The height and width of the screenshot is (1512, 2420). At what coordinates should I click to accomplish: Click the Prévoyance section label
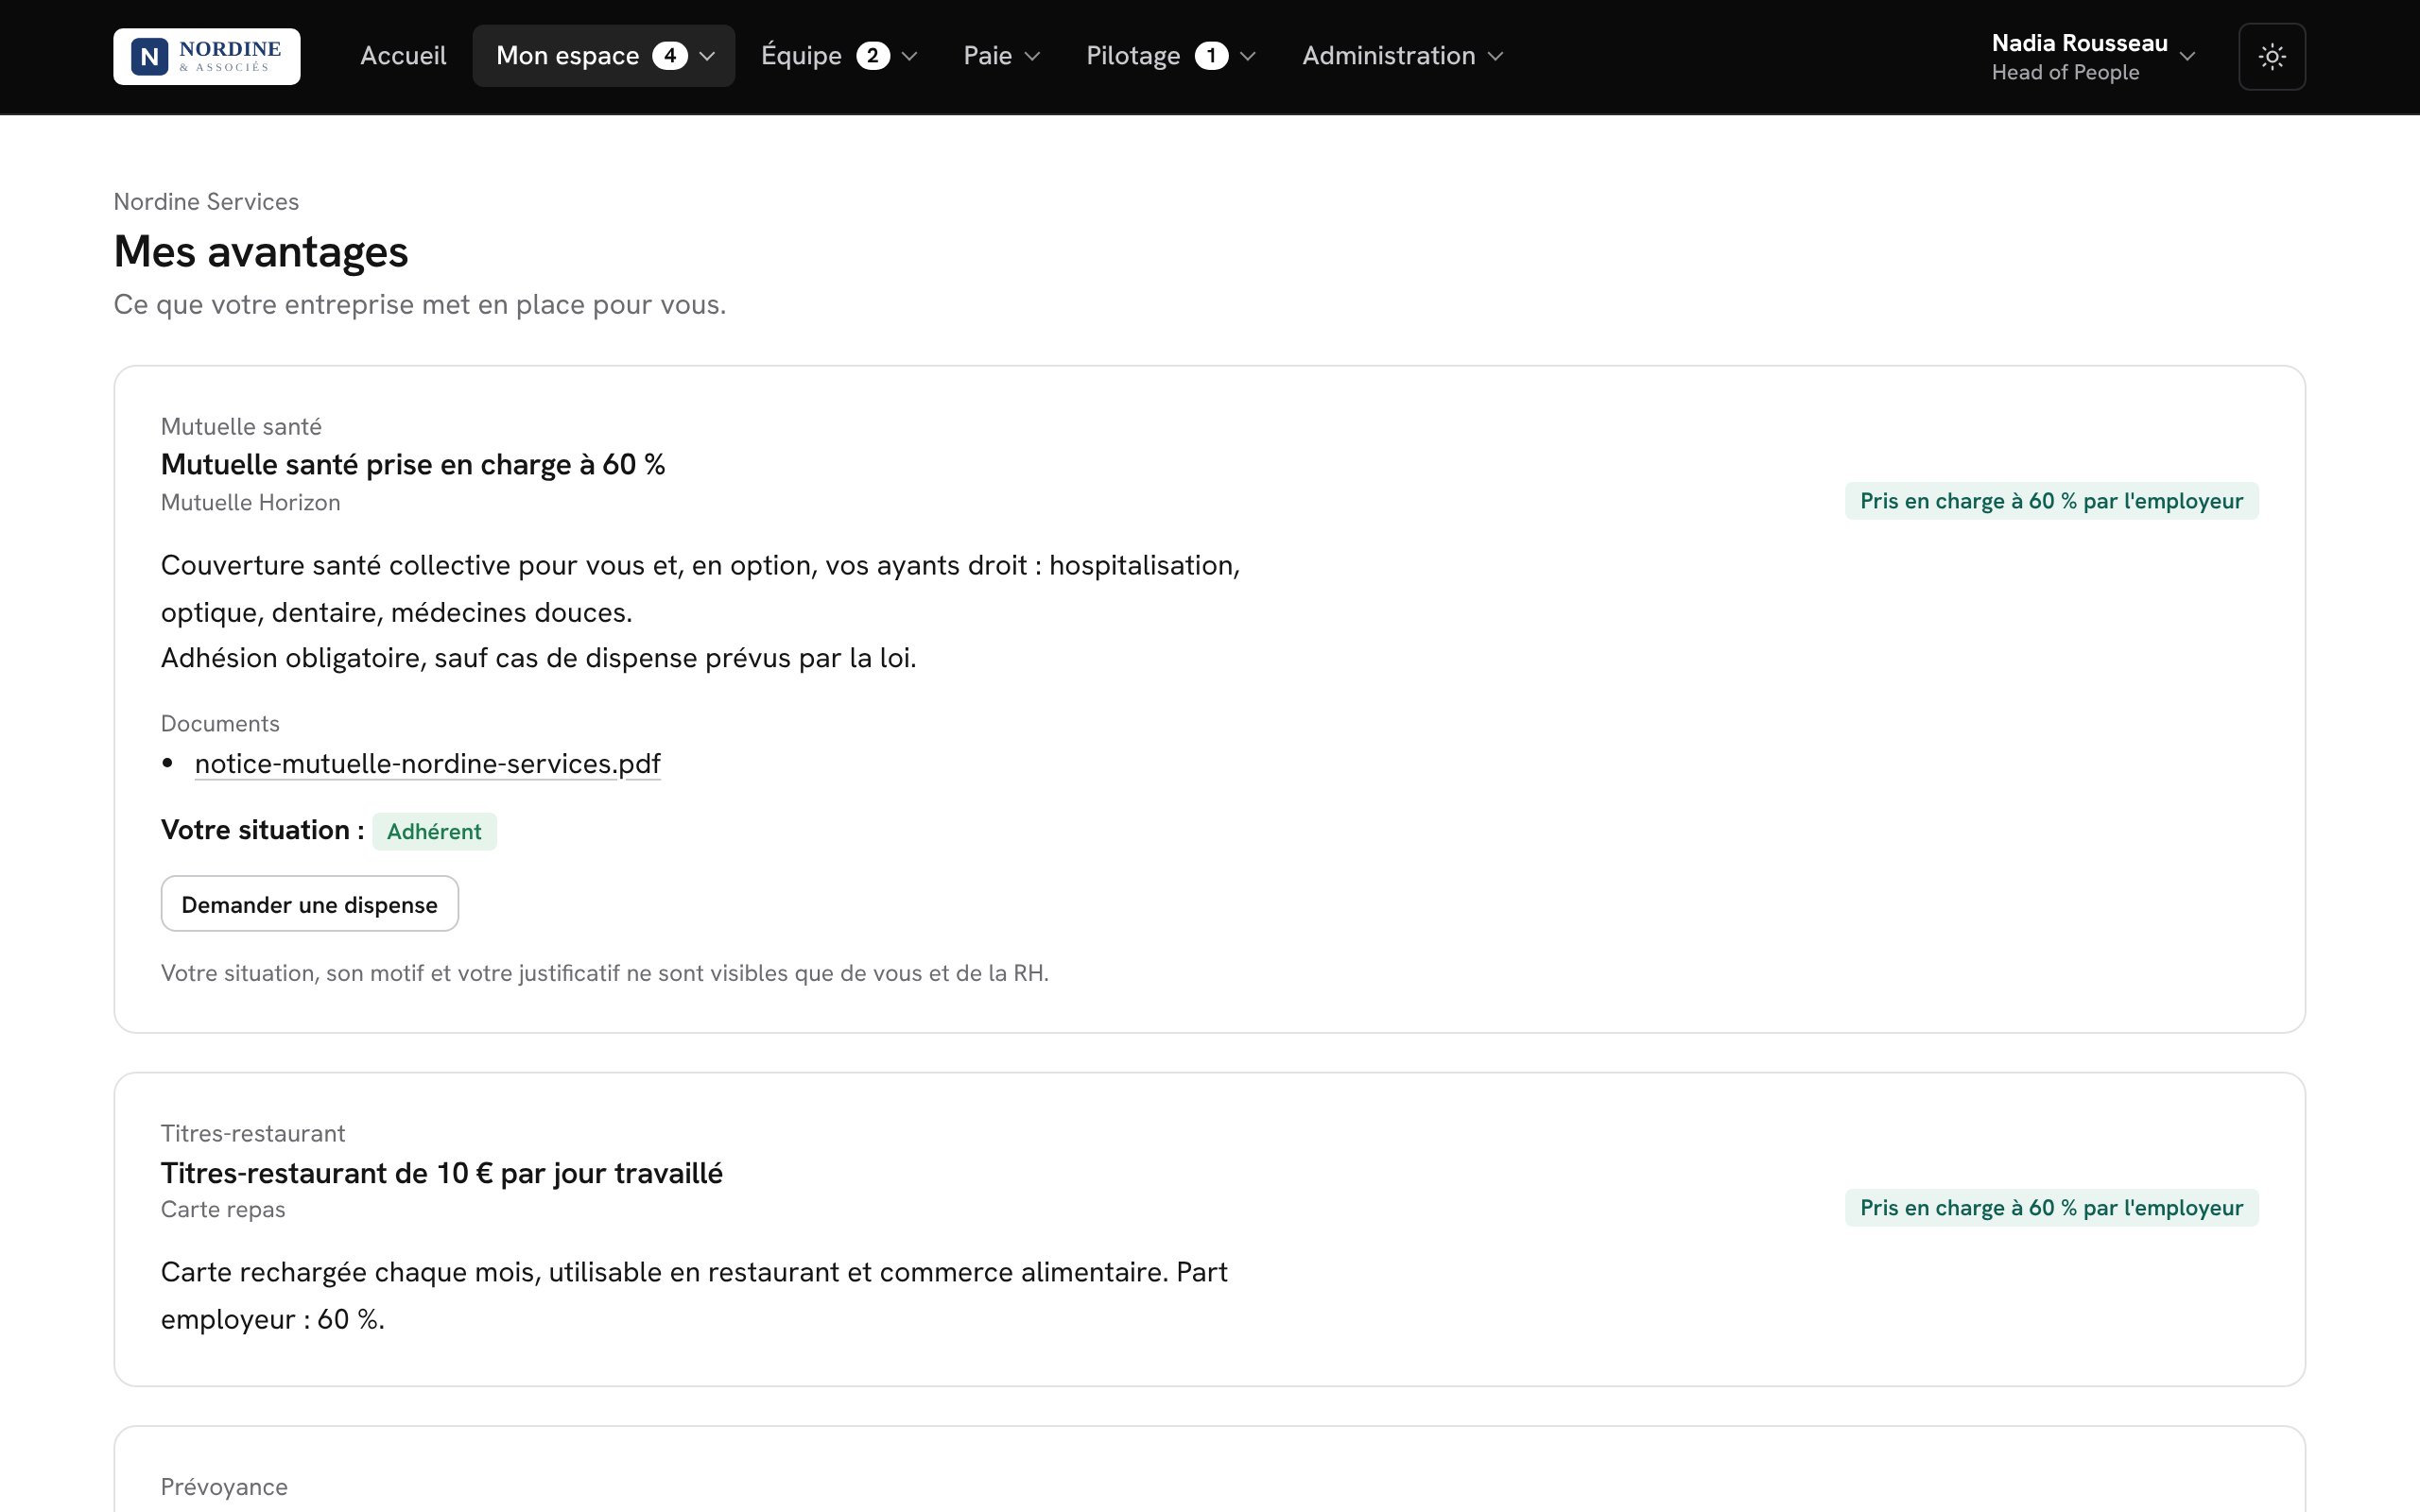point(224,1487)
